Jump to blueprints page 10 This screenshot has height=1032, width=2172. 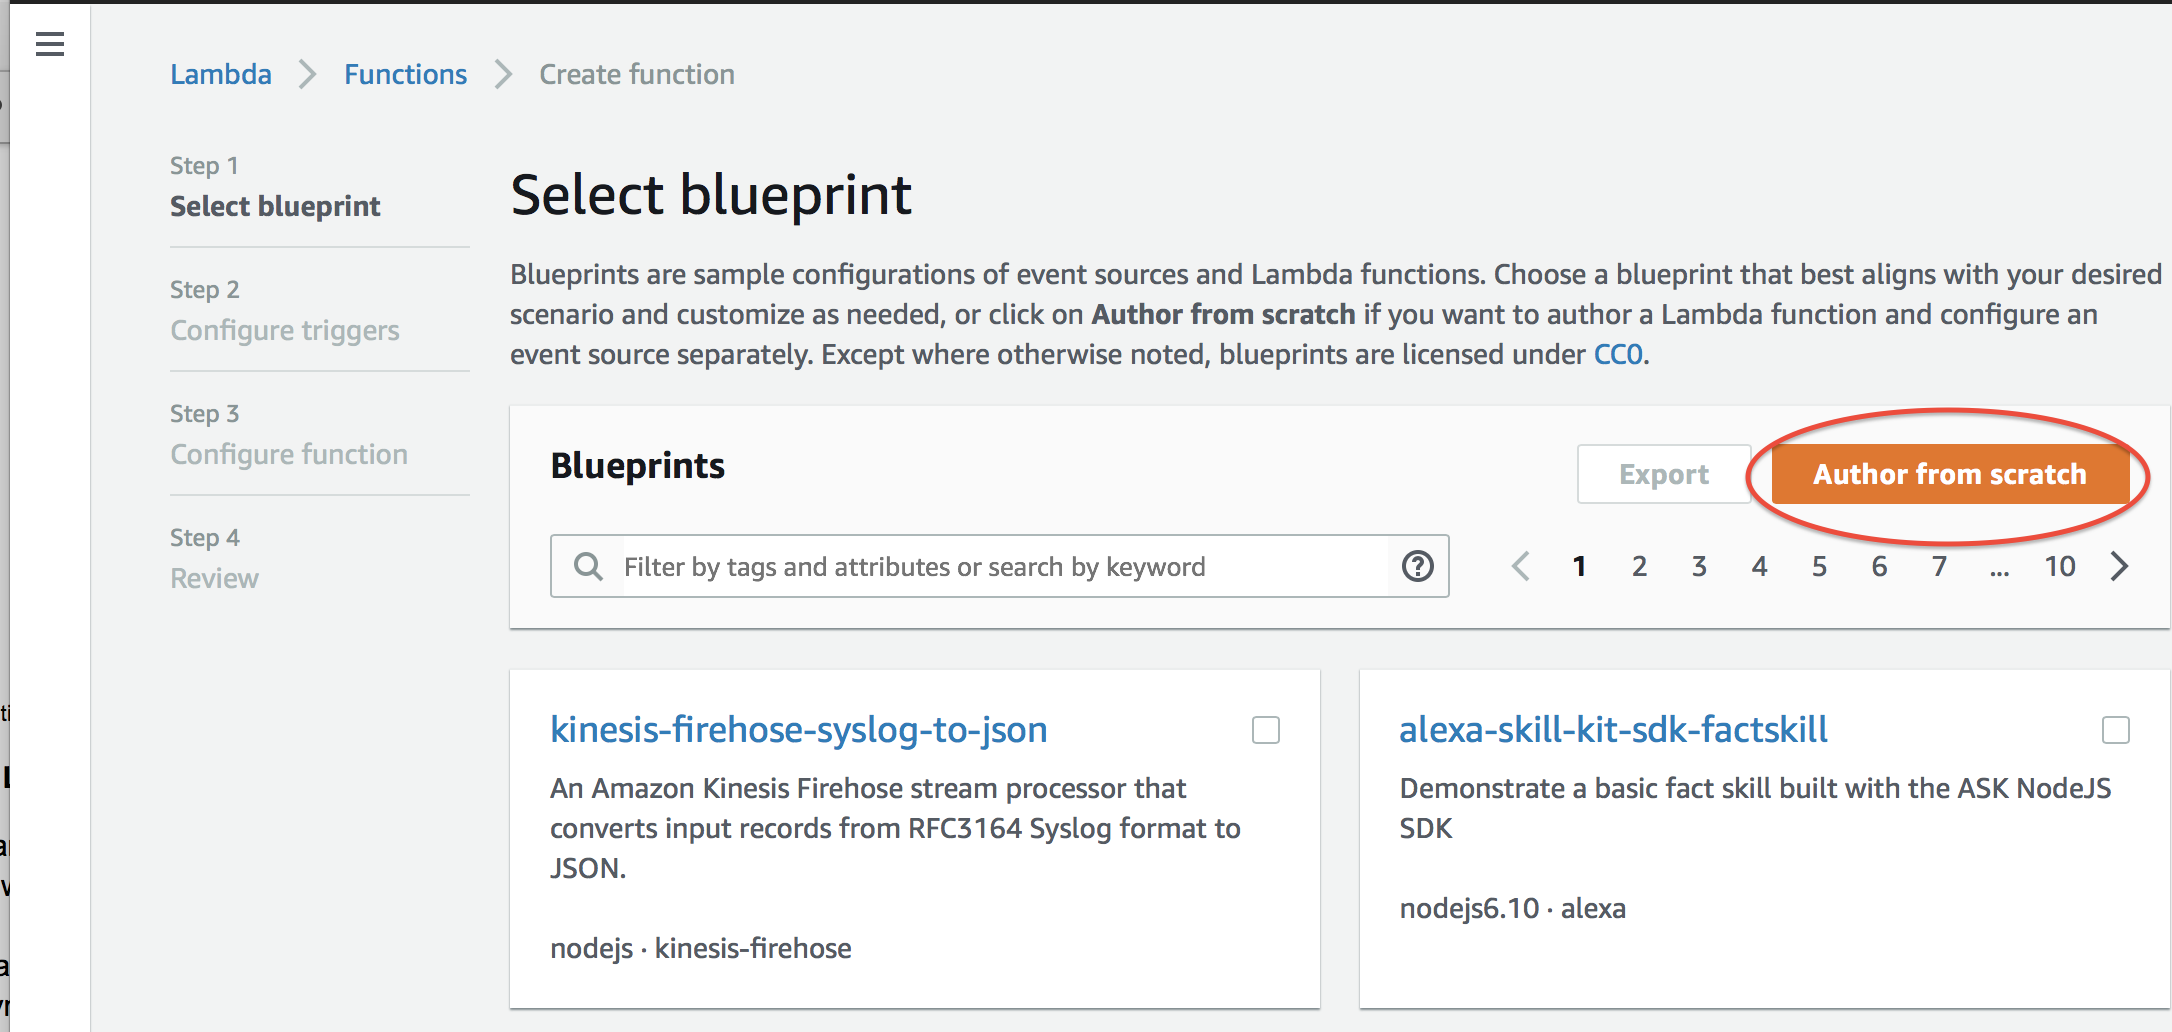[x=2059, y=567]
